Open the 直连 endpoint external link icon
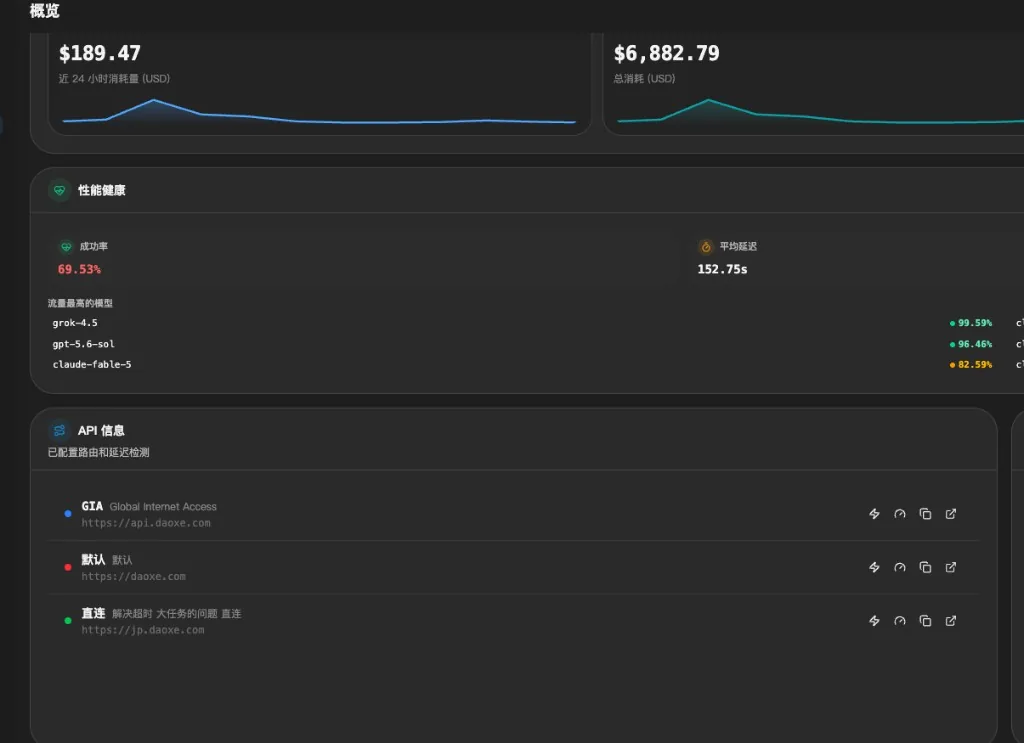Image resolution: width=1024 pixels, height=743 pixels. [x=950, y=621]
